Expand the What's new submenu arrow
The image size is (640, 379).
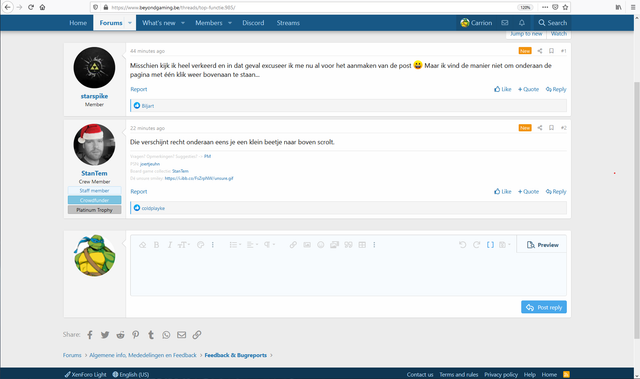tap(183, 23)
